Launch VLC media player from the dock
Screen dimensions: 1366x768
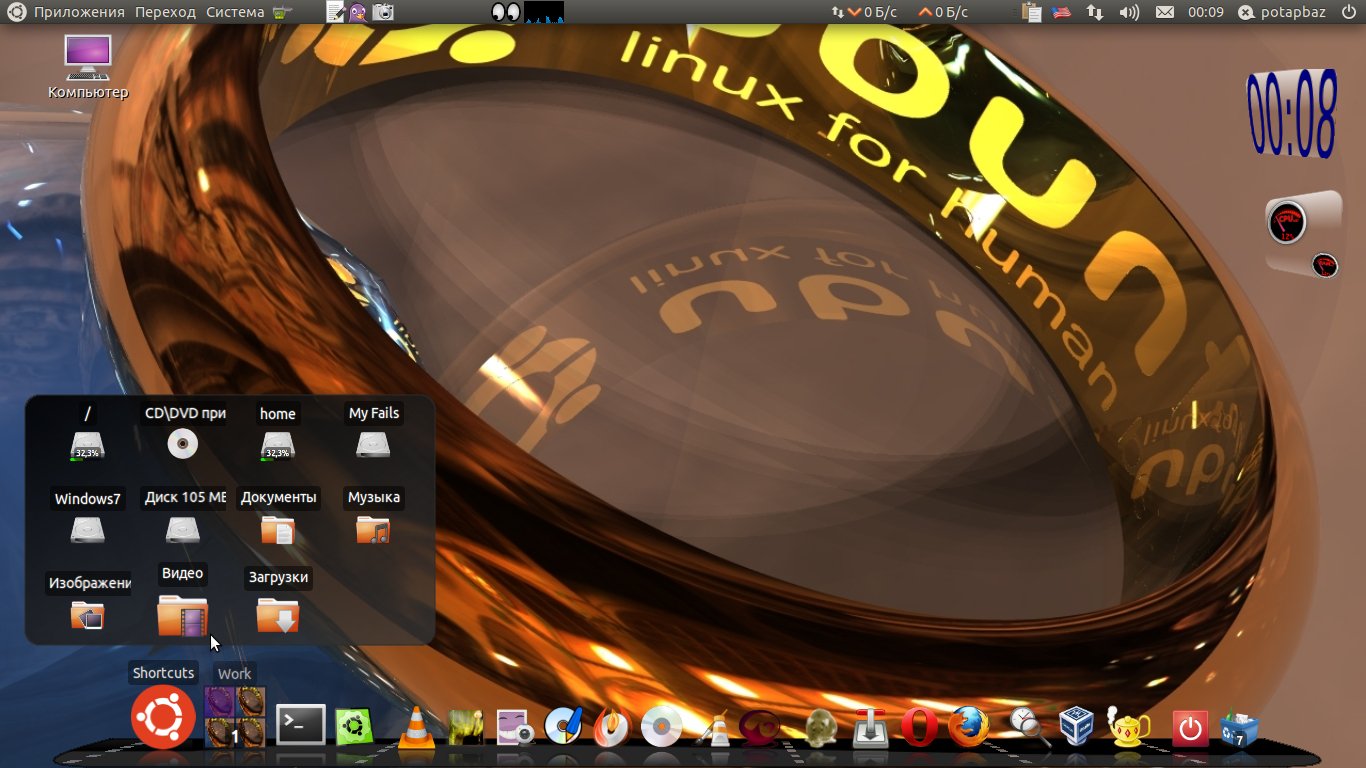click(x=417, y=727)
